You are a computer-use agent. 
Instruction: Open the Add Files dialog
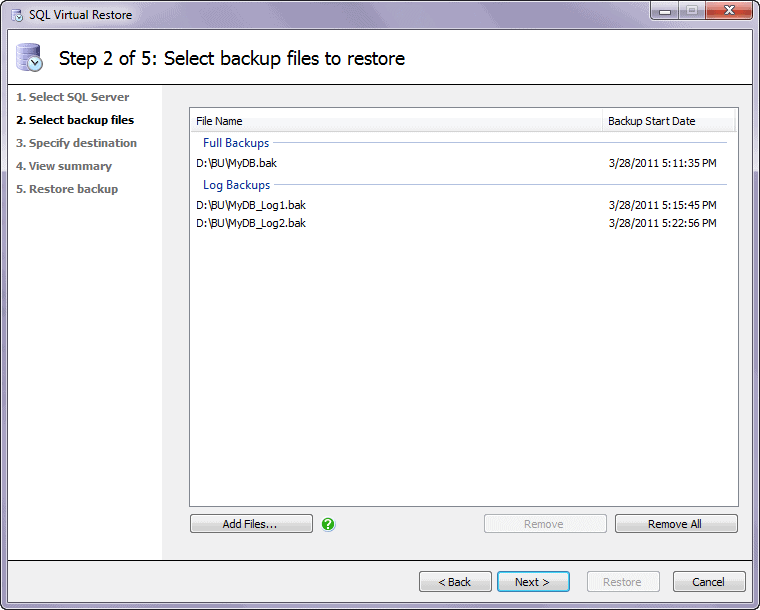coord(251,524)
